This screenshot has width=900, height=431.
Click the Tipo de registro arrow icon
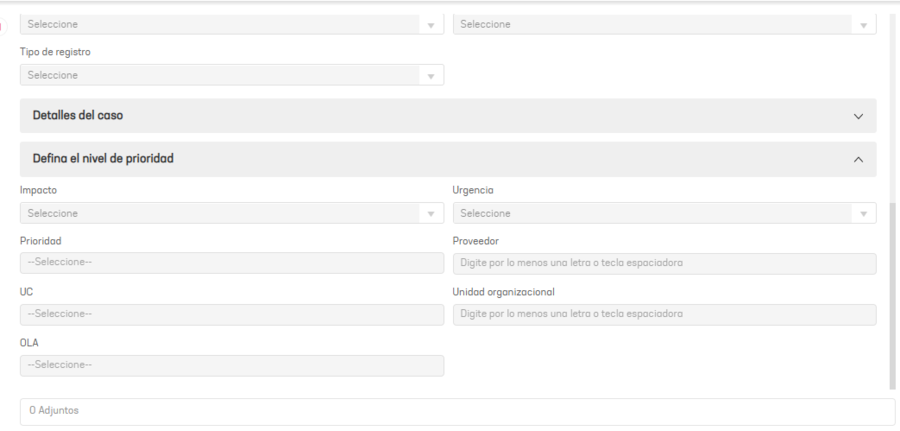430,76
